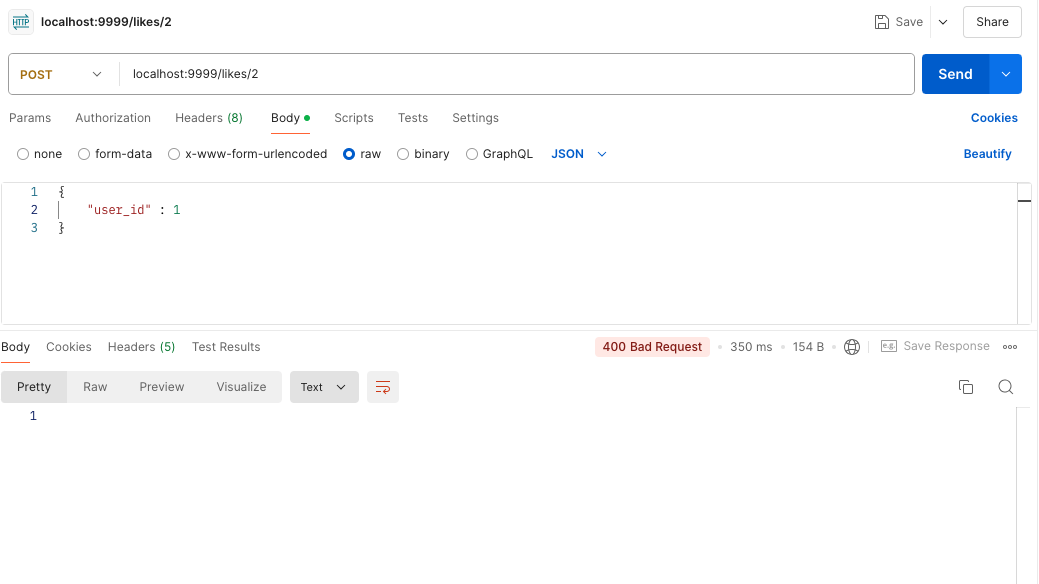Screen dimensions: 1039x584
Task: Click the localhost:9999/likes/2 request title
Action: 106,22
